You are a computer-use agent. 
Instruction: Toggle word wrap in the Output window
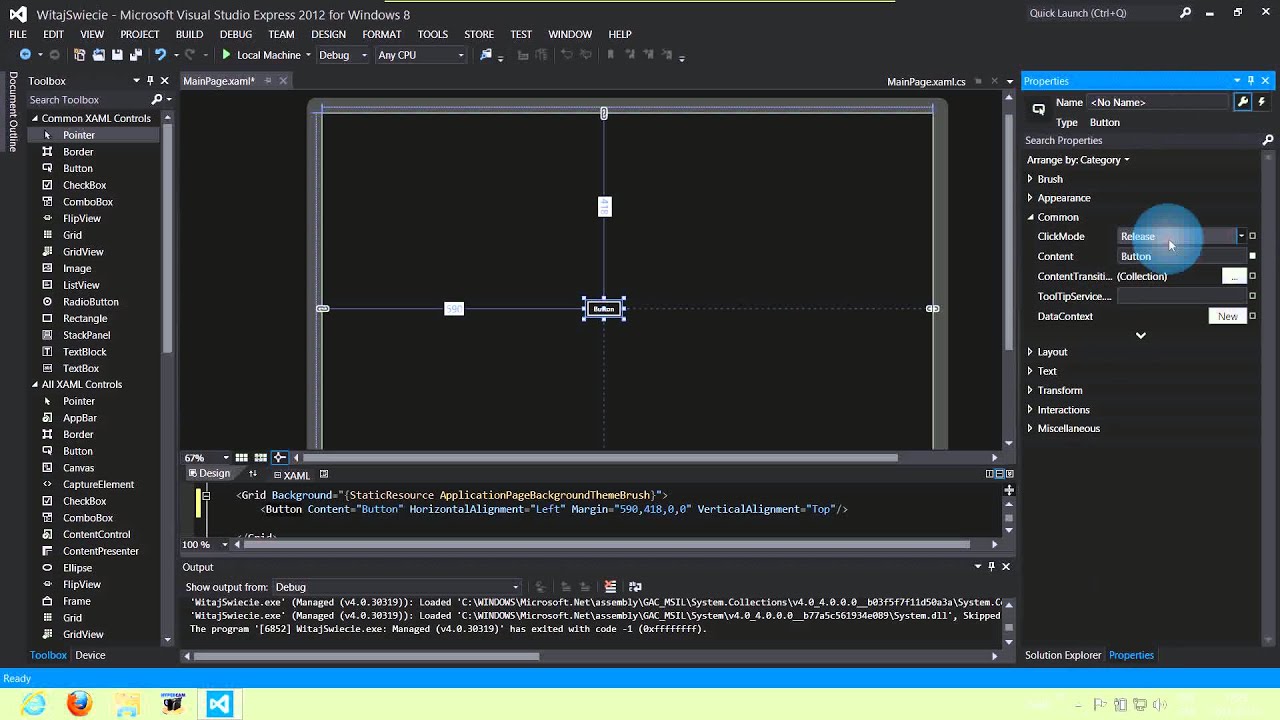tap(635, 587)
